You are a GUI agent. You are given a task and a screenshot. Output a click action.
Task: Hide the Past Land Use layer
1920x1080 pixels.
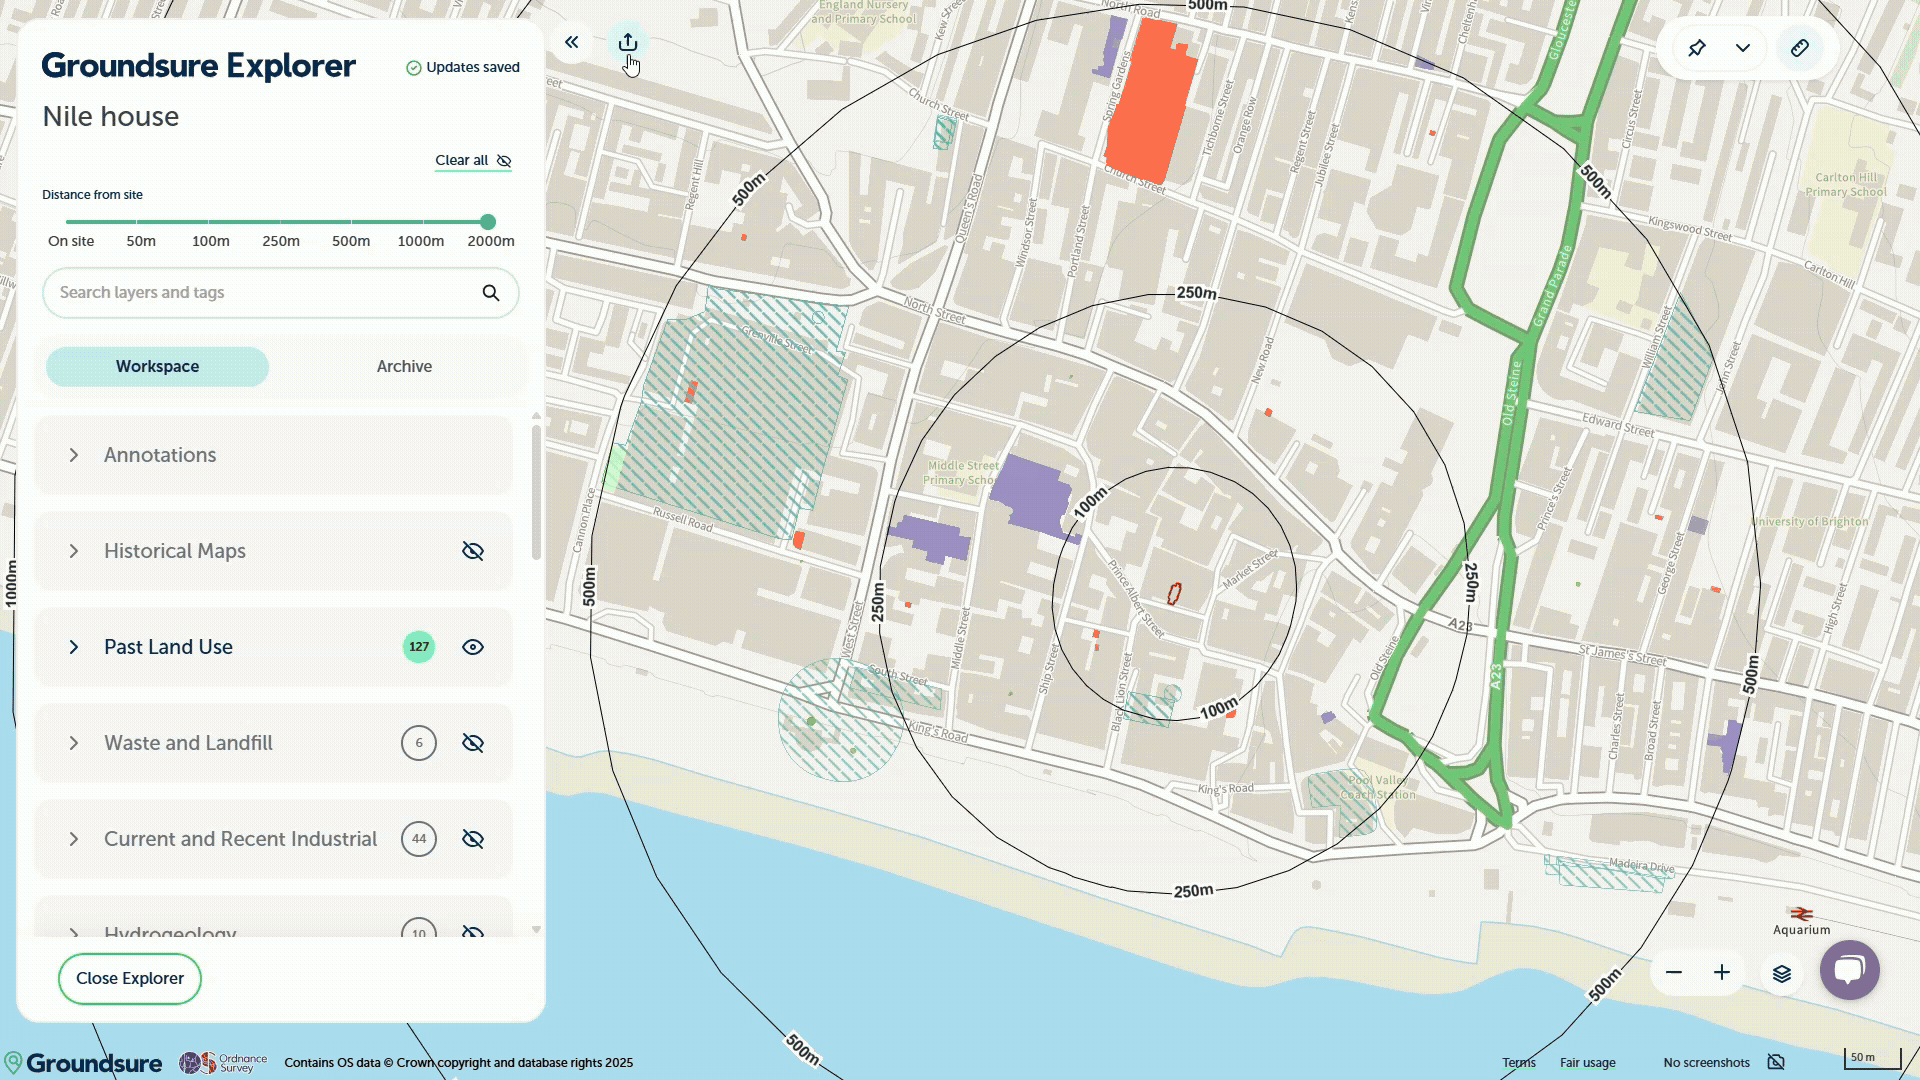pyautogui.click(x=473, y=647)
